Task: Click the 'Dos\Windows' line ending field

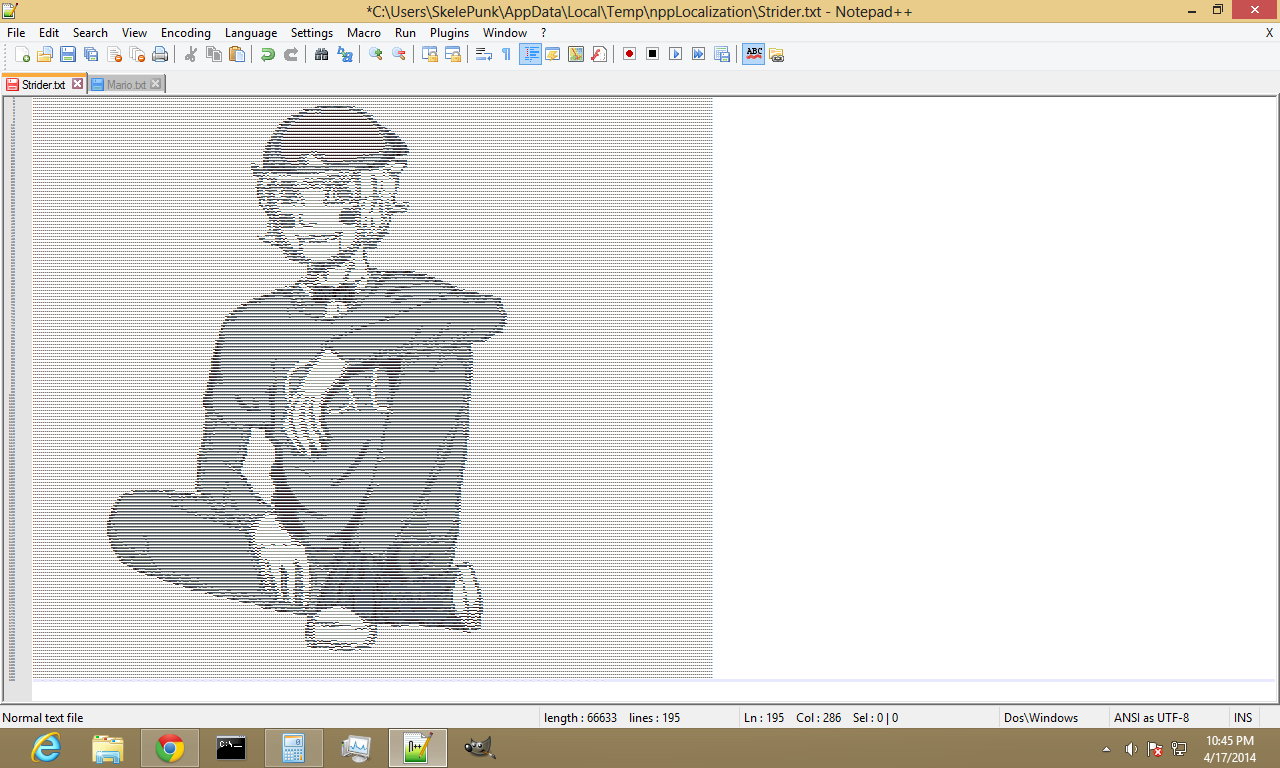Action: click(x=1041, y=718)
